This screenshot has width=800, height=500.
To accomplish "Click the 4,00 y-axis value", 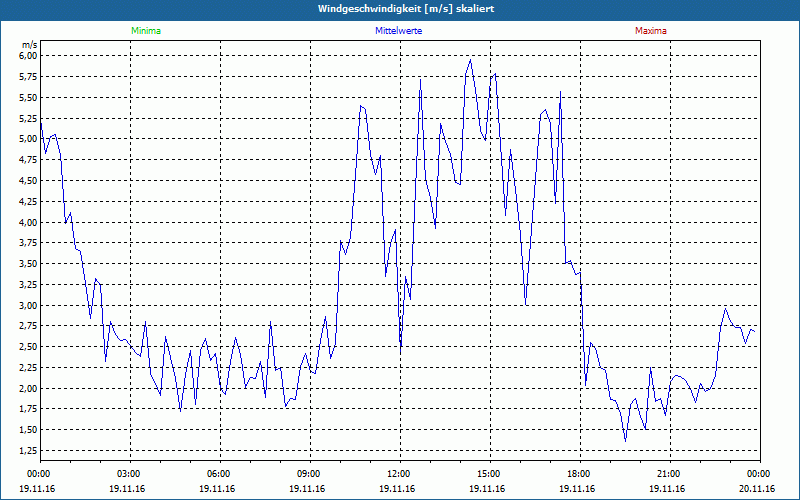I will [x=29, y=222].
